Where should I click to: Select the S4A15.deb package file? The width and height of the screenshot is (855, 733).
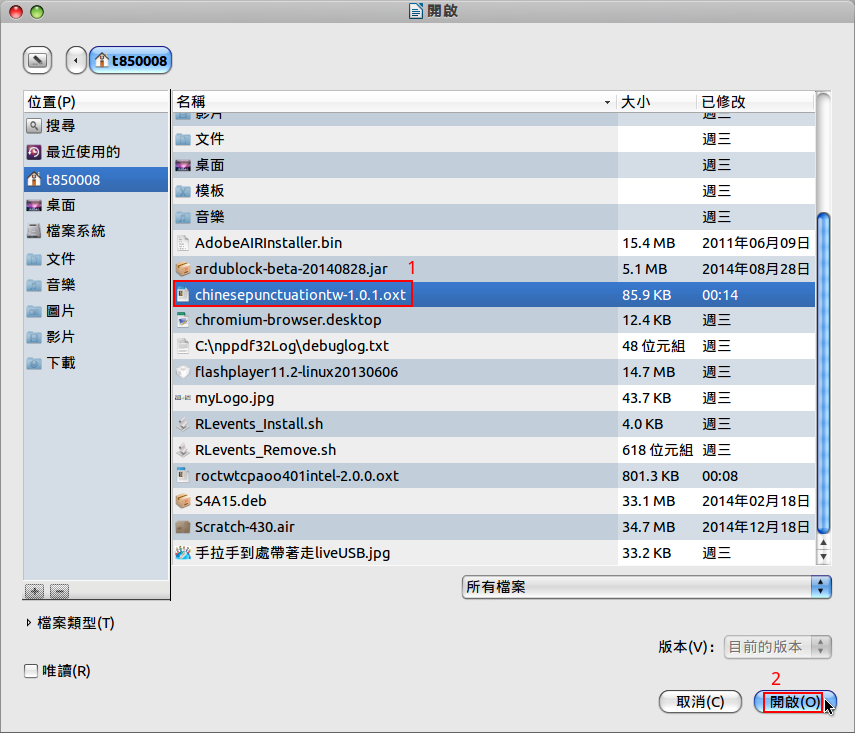tap(231, 501)
